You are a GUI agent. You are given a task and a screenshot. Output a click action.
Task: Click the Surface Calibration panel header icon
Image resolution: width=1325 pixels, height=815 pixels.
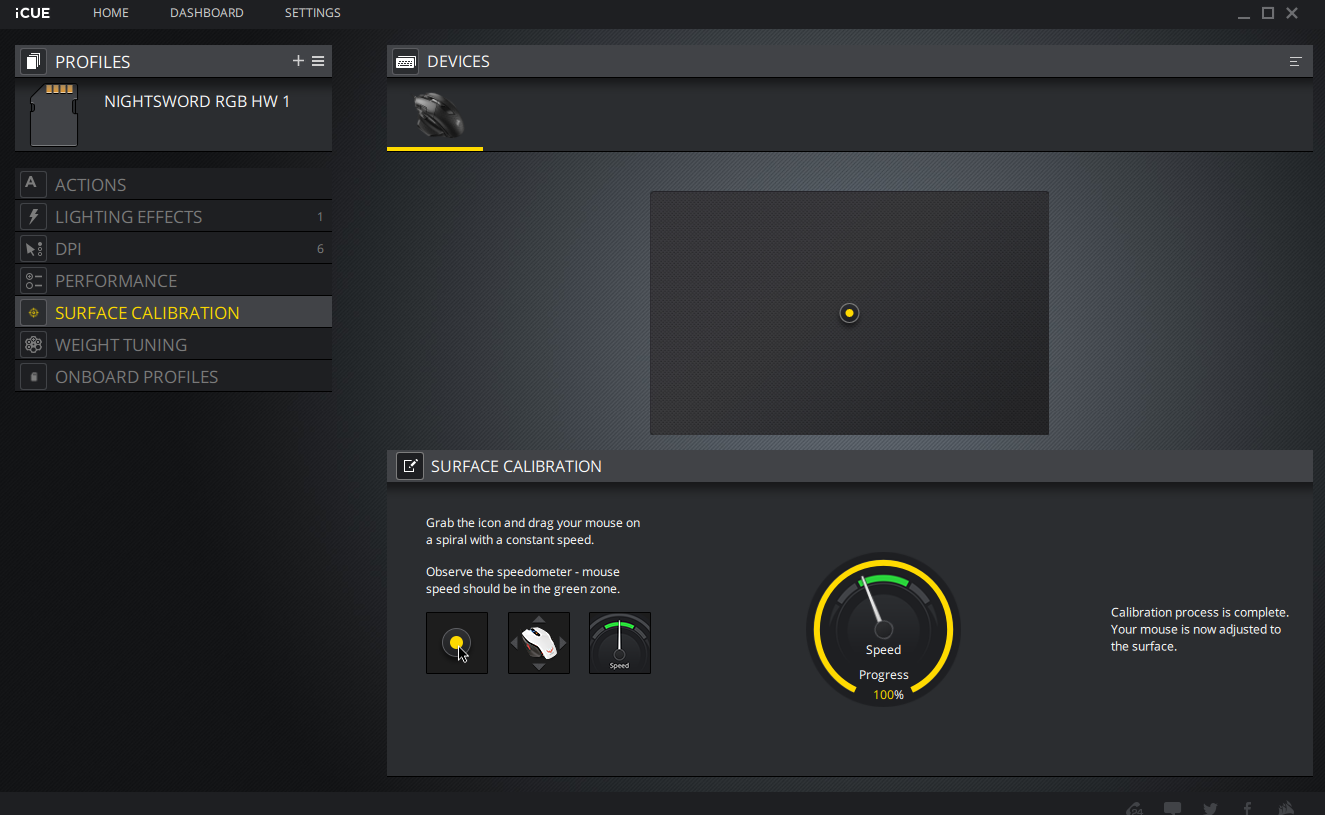[x=409, y=466]
